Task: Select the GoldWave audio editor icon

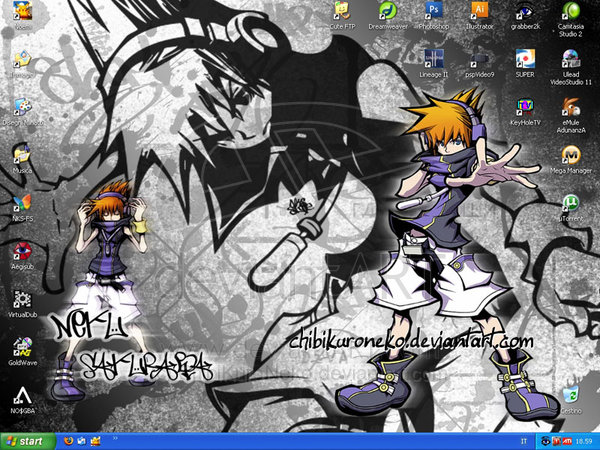Action: click(22, 347)
